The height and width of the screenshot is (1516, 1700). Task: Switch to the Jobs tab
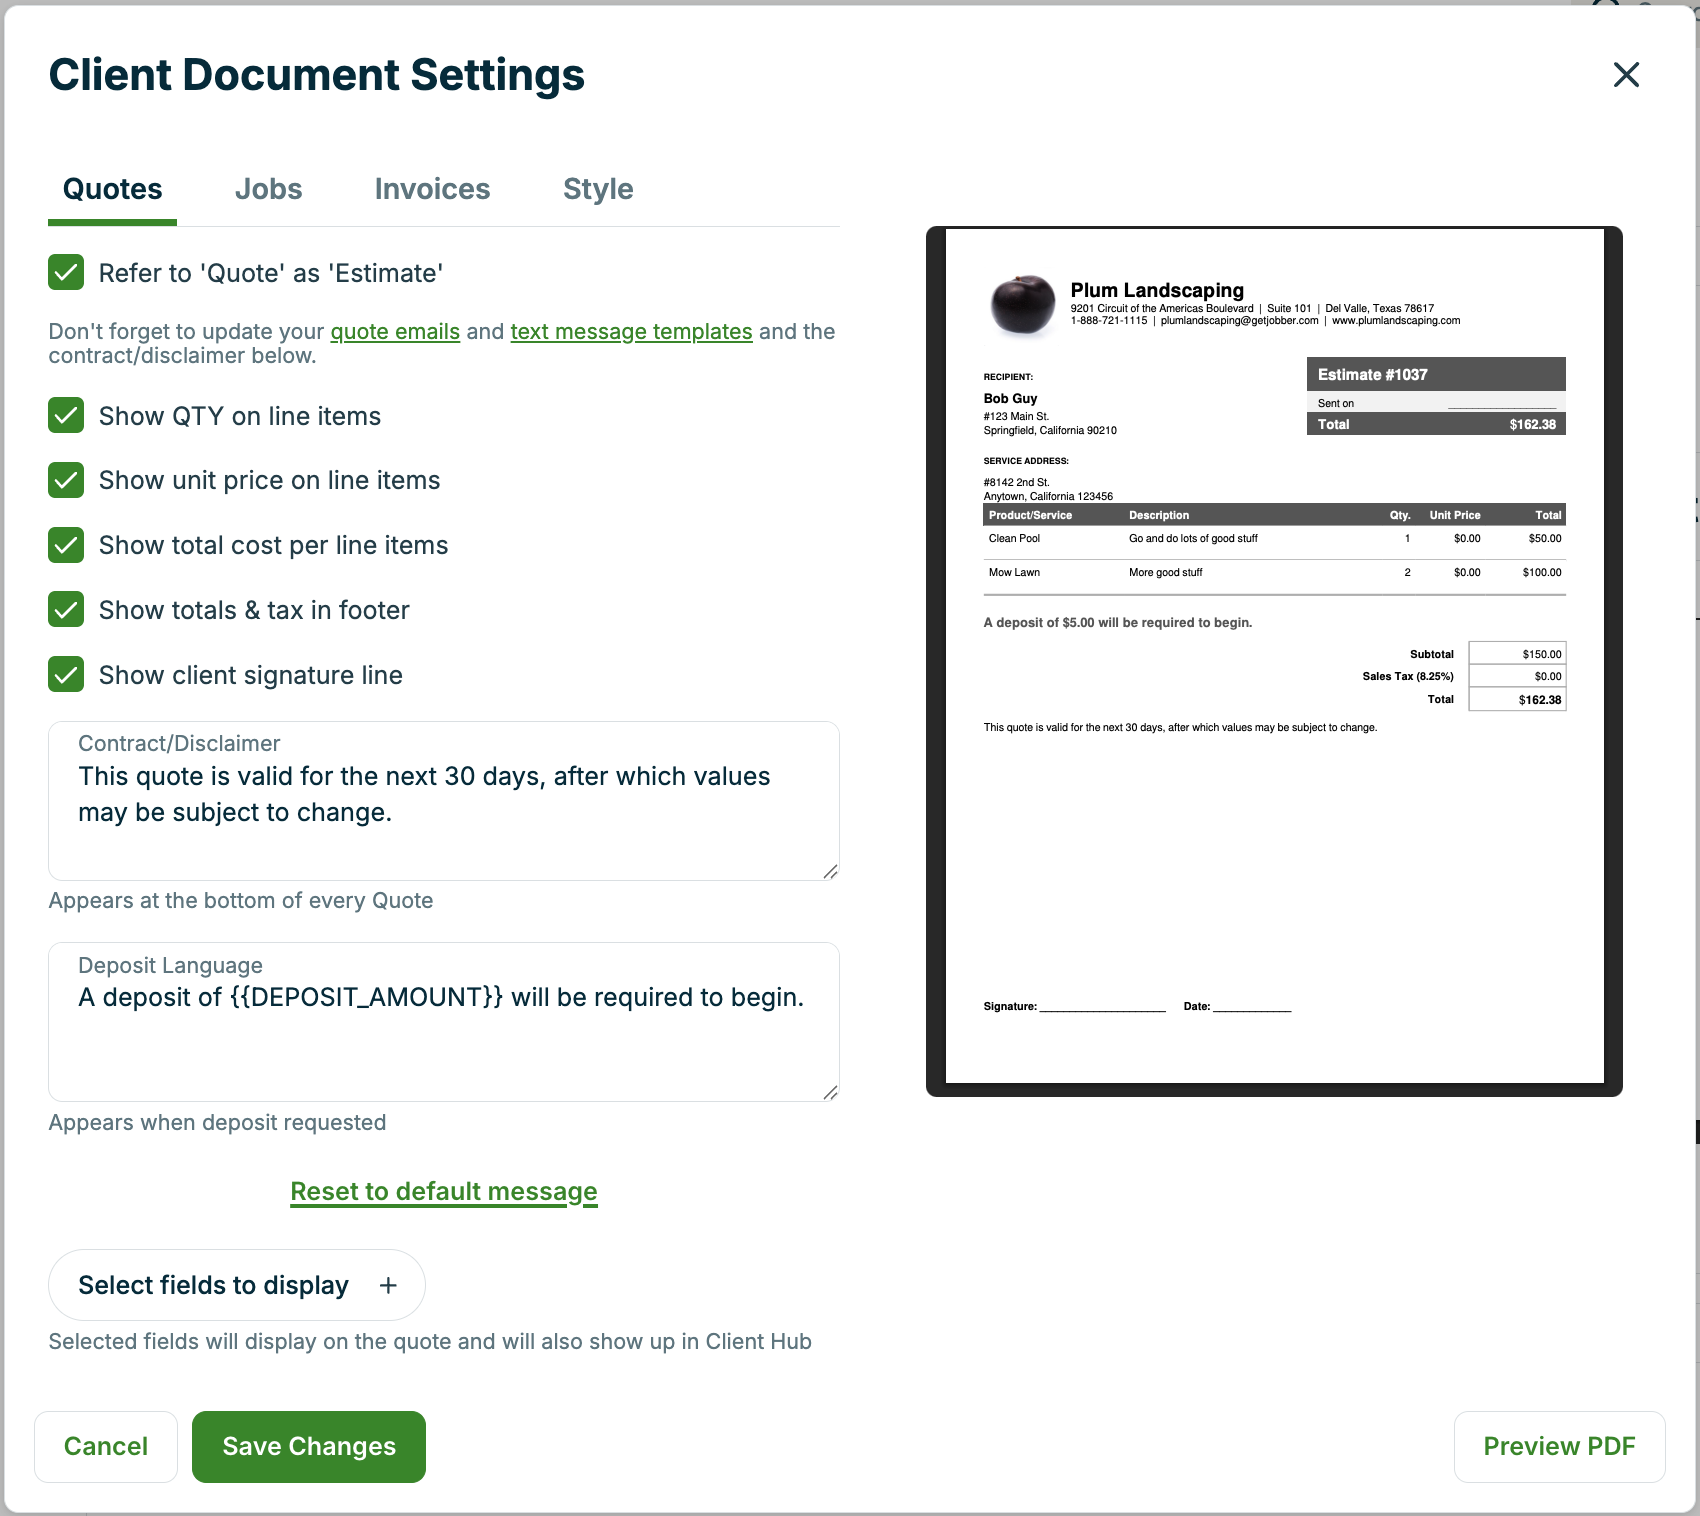pos(268,188)
